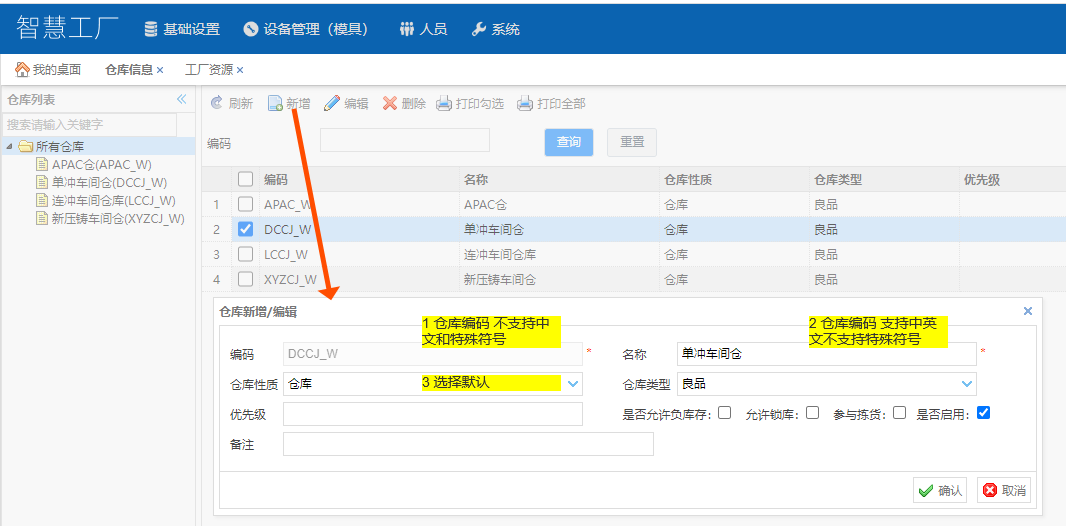Collapse the 所有仓库 tree node
Image resolution: width=1066 pixels, height=526 pixels.
coord(10,147)
